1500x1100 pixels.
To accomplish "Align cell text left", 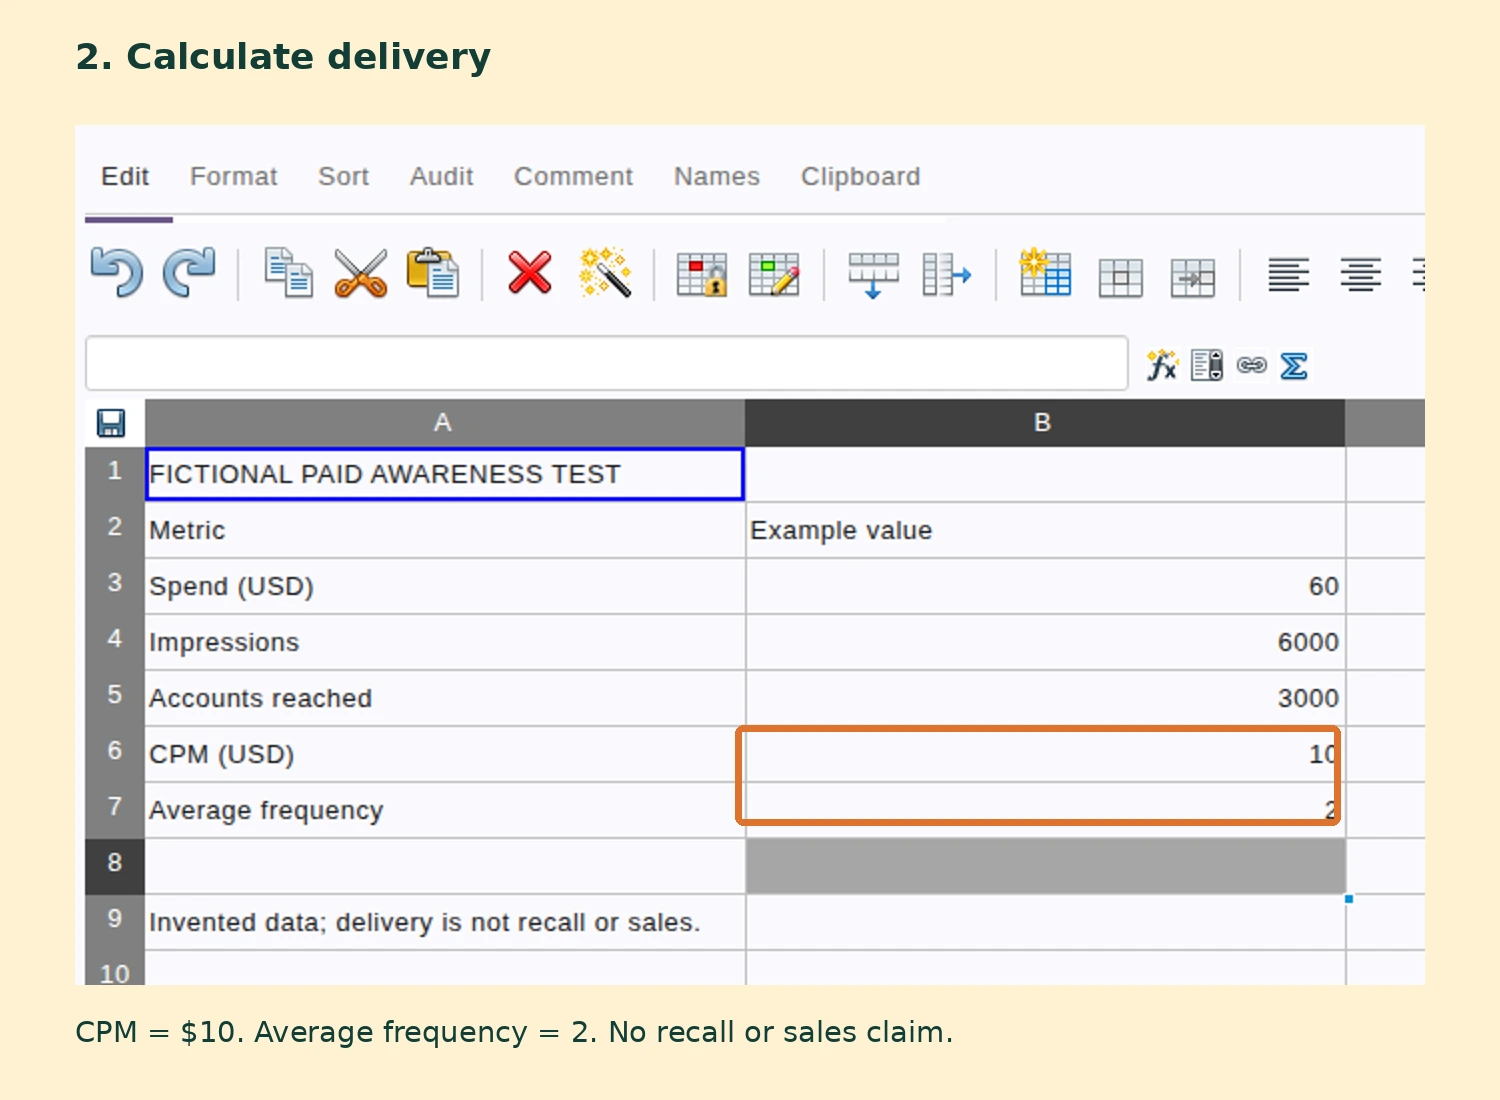I will pyautogui.click(x=1288, y=274).
